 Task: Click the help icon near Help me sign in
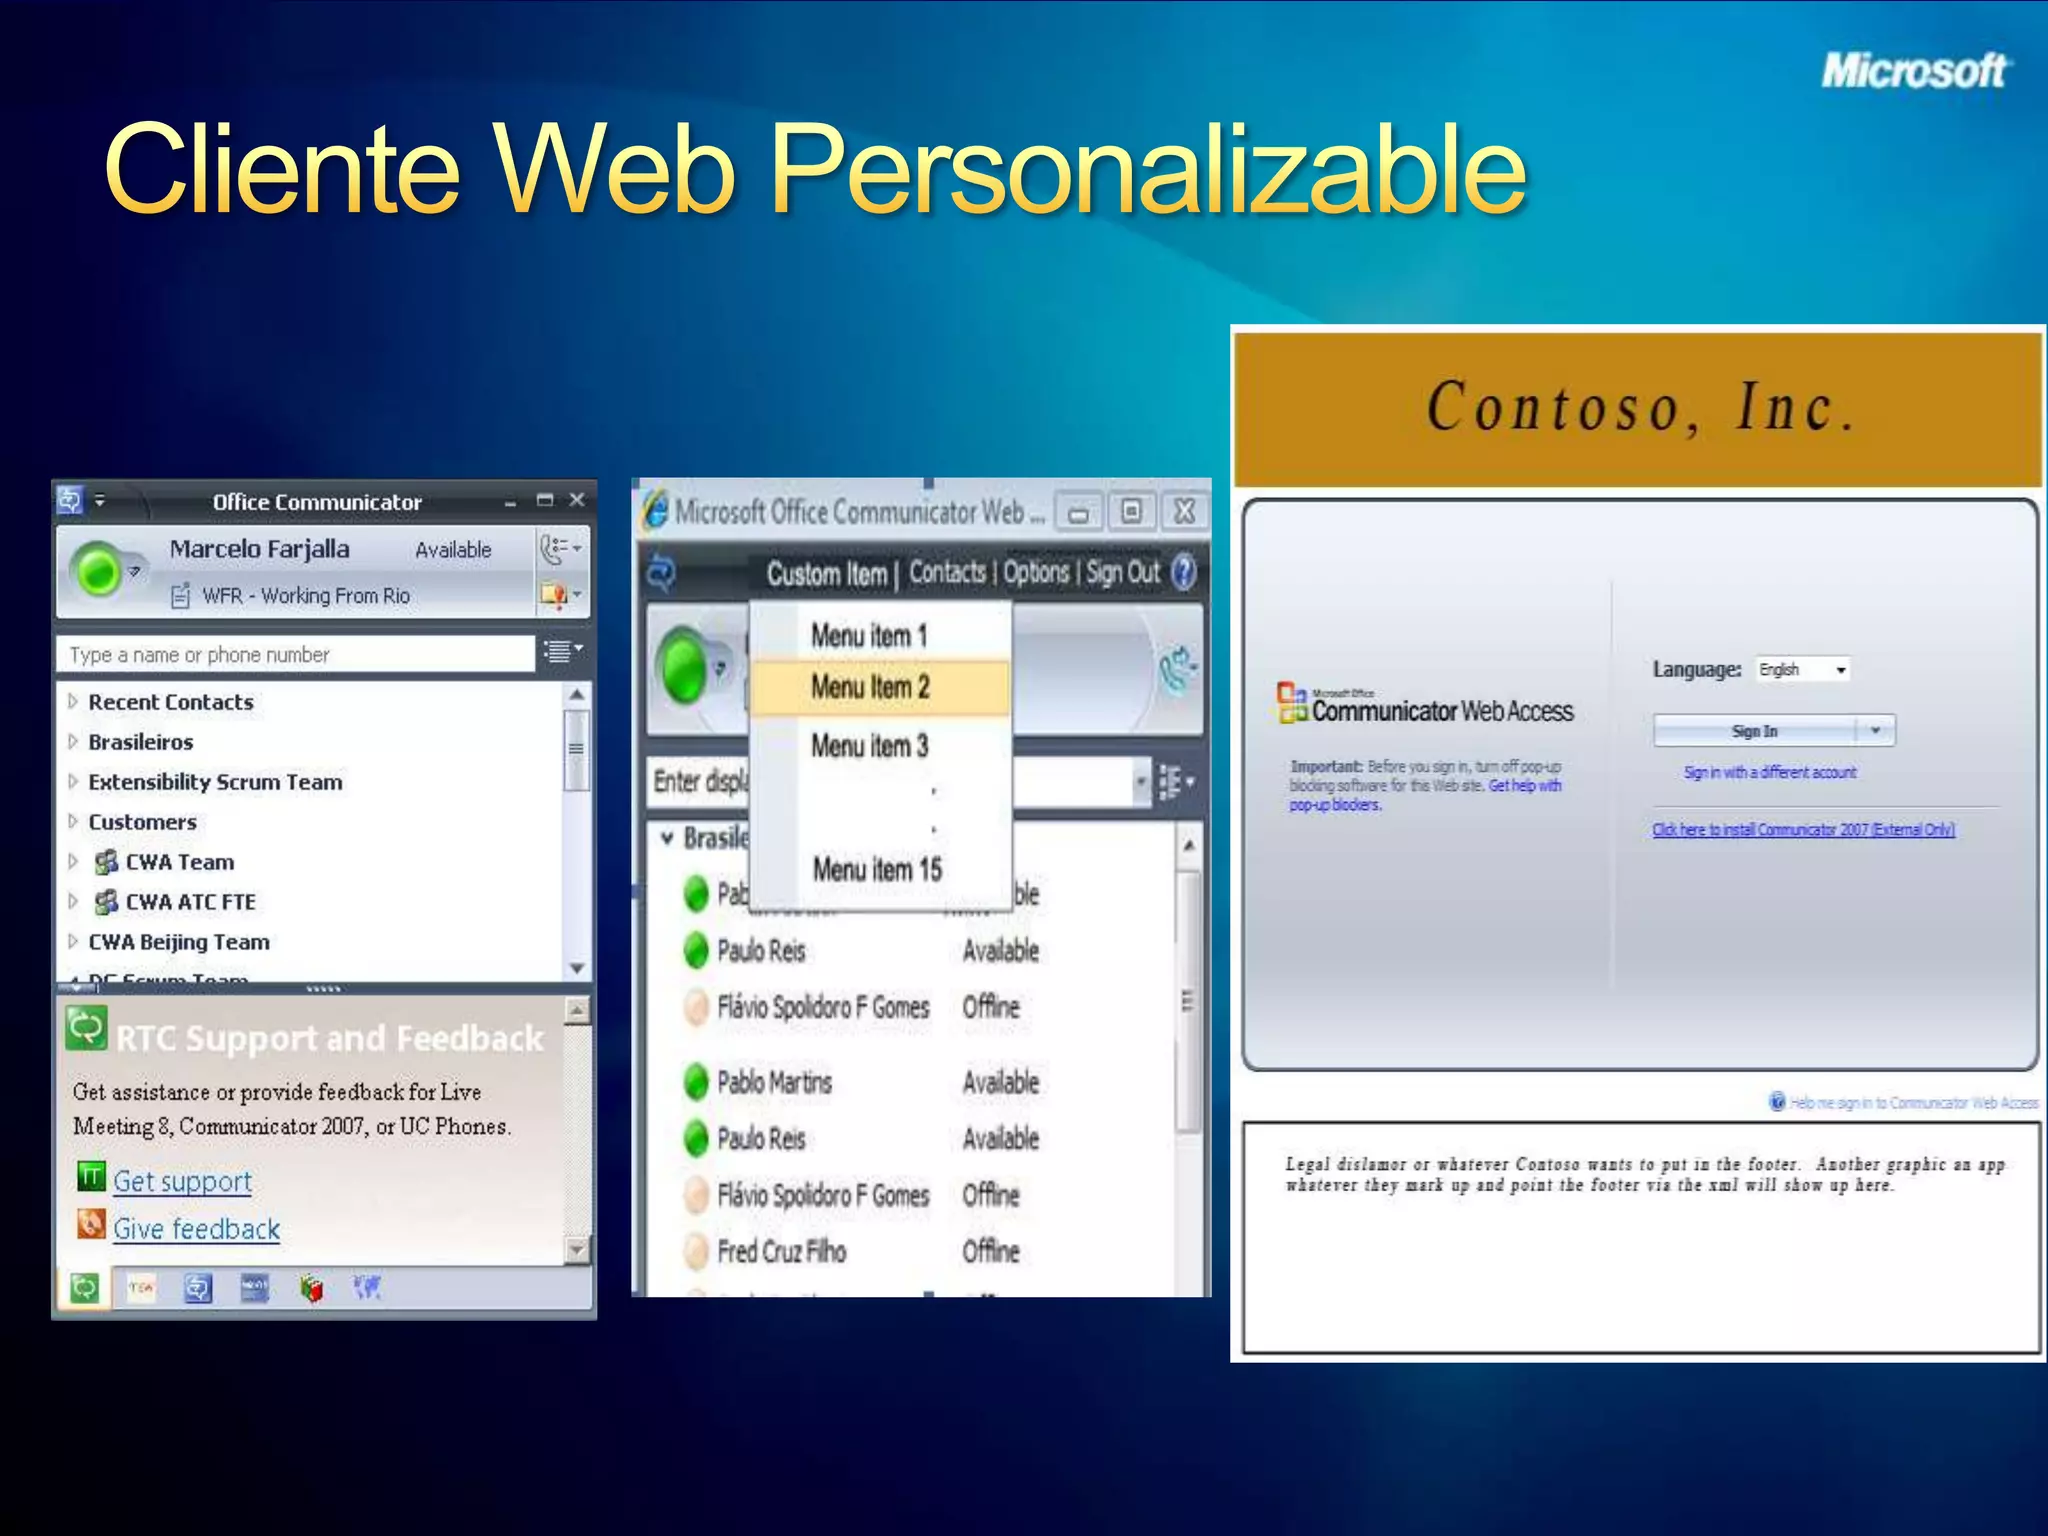pyautogui.click(x=1777, y=1102)
